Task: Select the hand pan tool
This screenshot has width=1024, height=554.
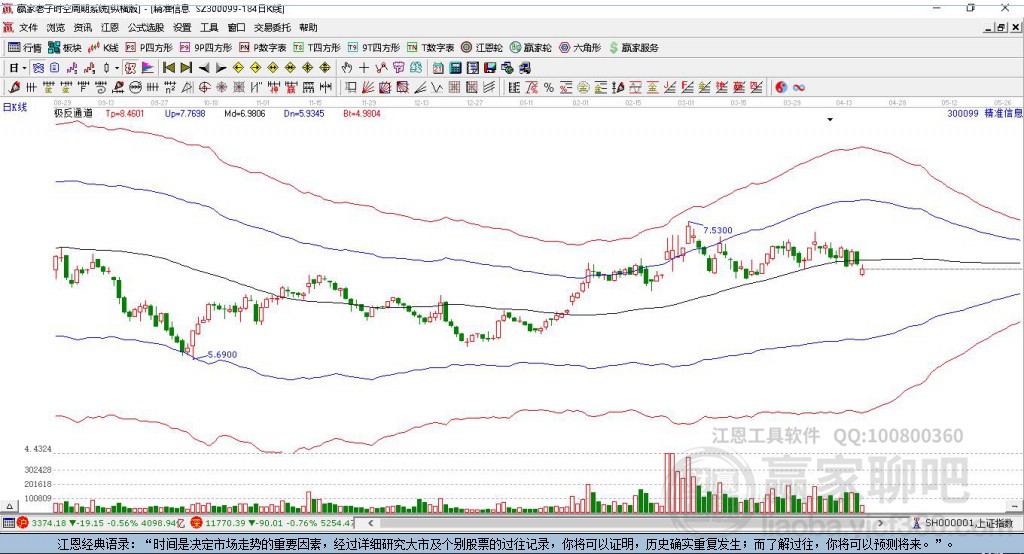Action: (x=347, y=68)
